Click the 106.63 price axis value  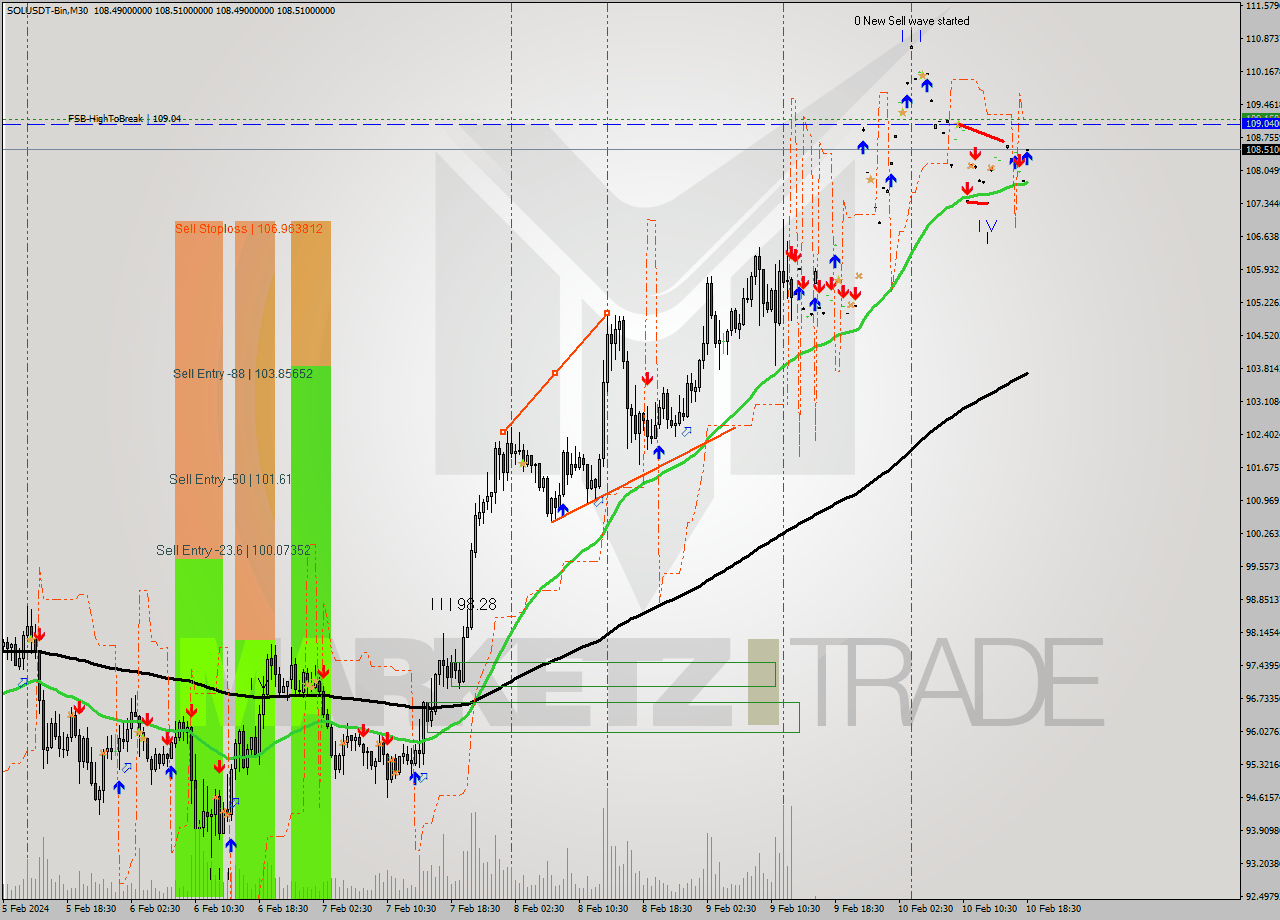coord(1262,237)
